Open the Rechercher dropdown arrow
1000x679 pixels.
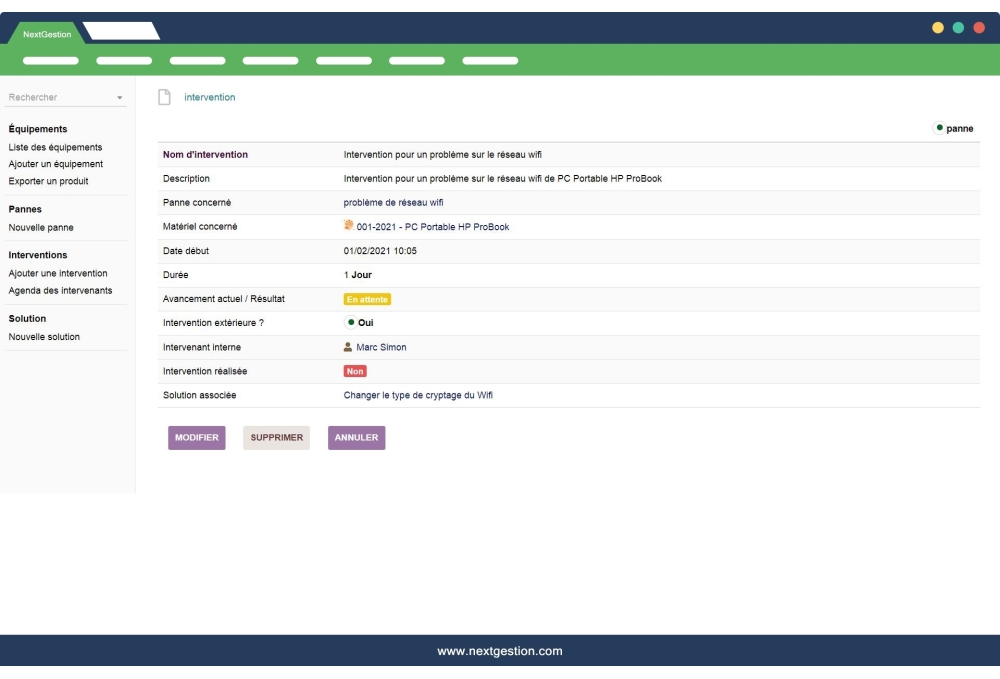click(x=120, y=96)
